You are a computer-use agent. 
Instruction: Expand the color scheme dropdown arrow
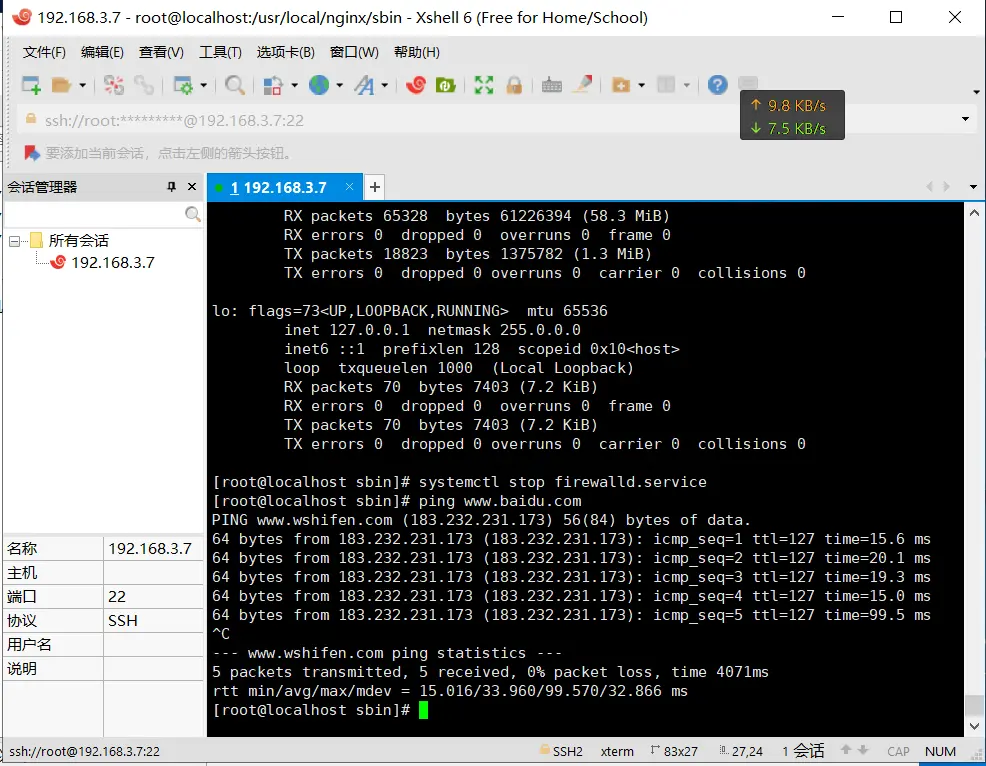click(294, 85)
